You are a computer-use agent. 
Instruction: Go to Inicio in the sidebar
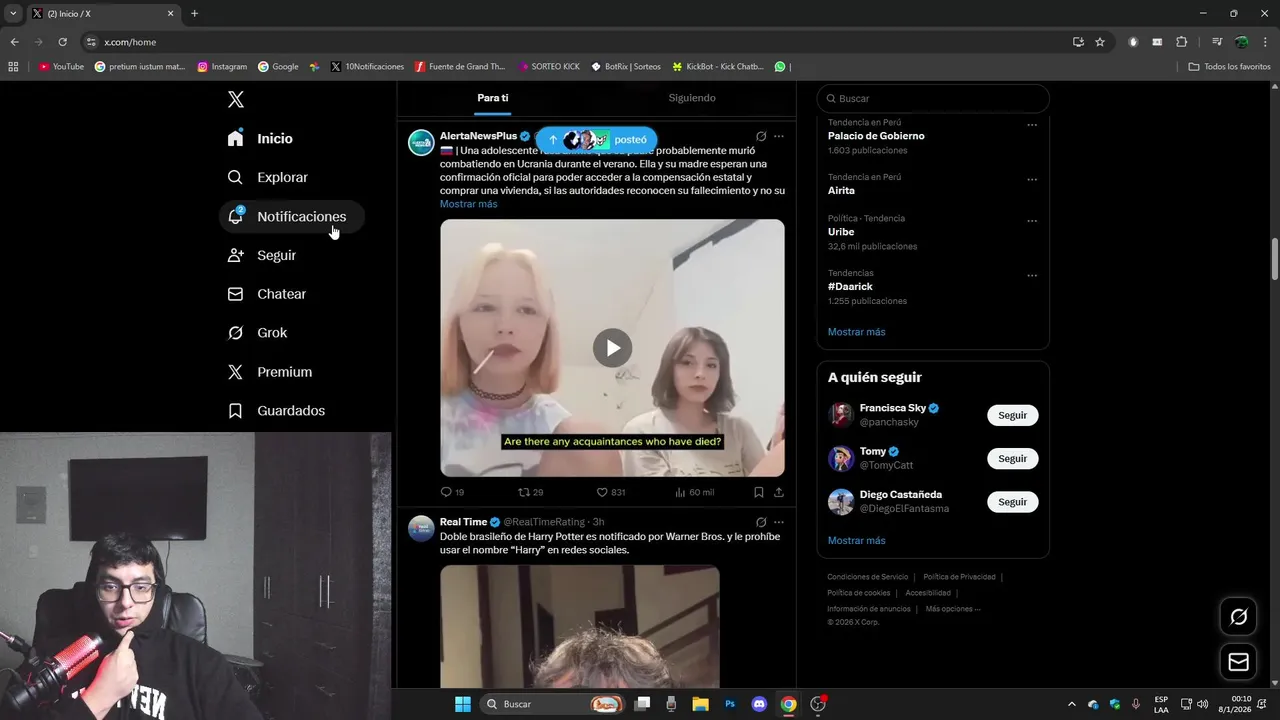pyautogui.click(x=261, y=138)
